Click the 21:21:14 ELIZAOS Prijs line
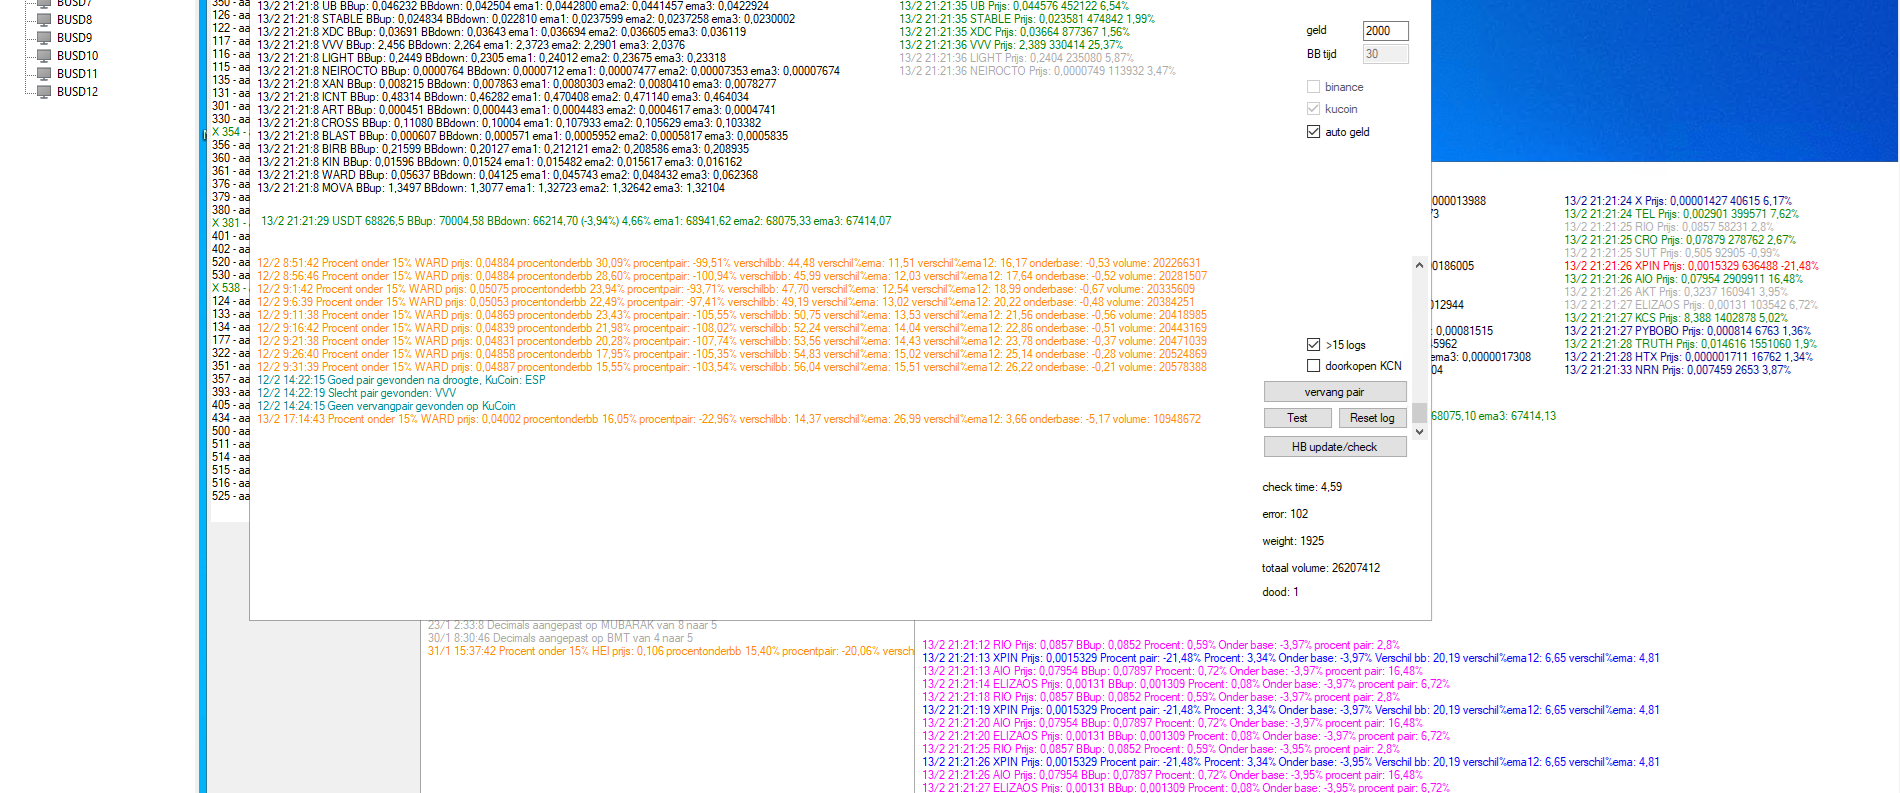 [1186, 684]
